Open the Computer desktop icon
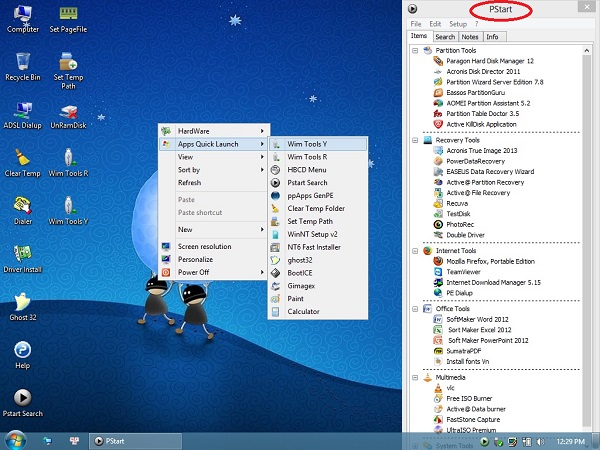The image size is (600, 450). tap(23, 19)
